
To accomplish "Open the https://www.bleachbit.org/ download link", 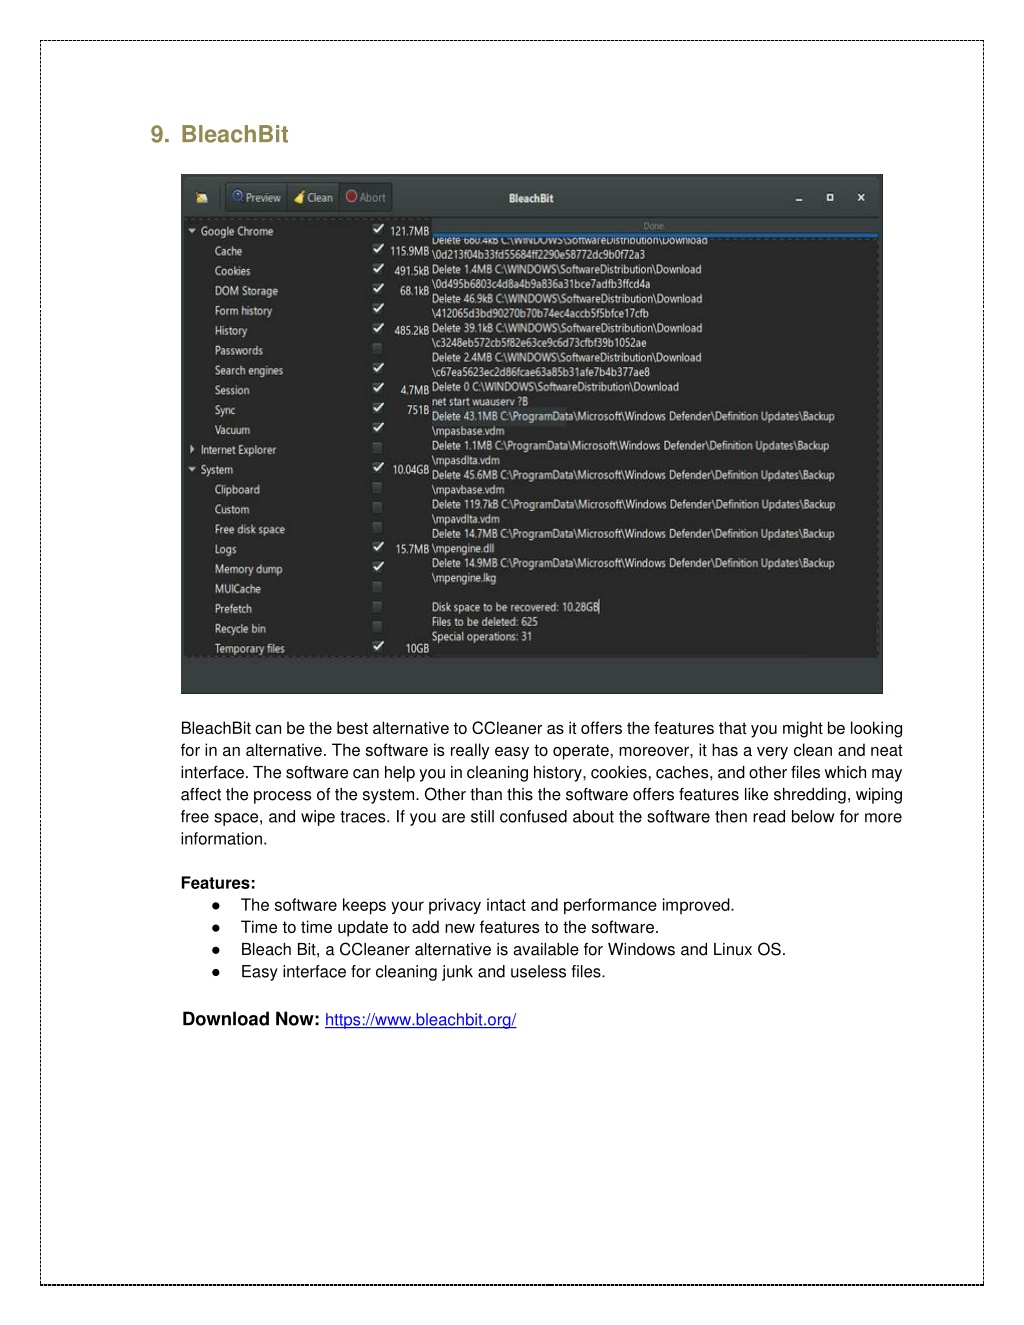I will [x=420, y=1020].
